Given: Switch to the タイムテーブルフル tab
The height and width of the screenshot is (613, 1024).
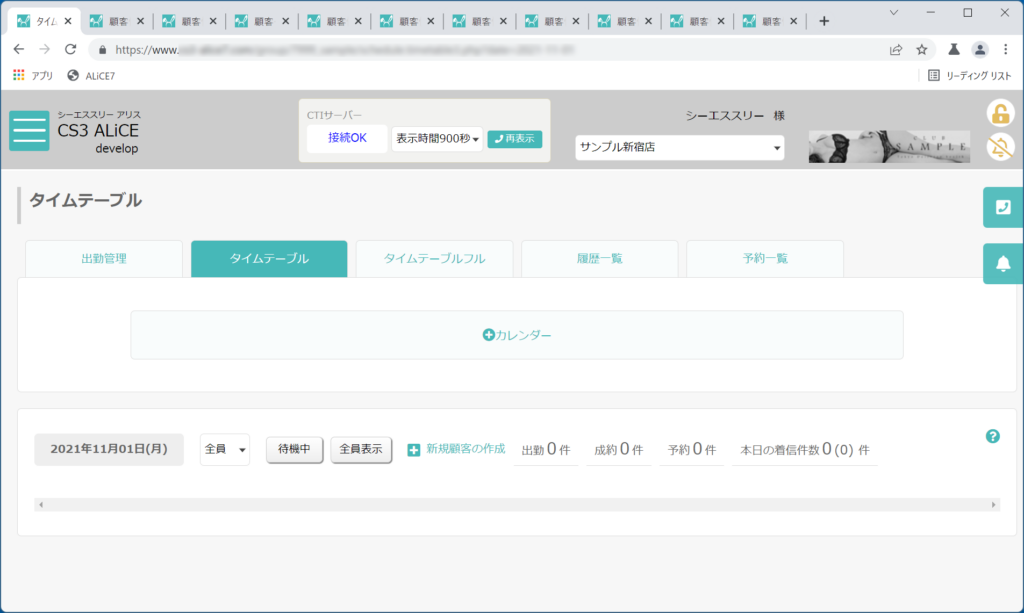Looking at the screenshot, I should point(434,259).
